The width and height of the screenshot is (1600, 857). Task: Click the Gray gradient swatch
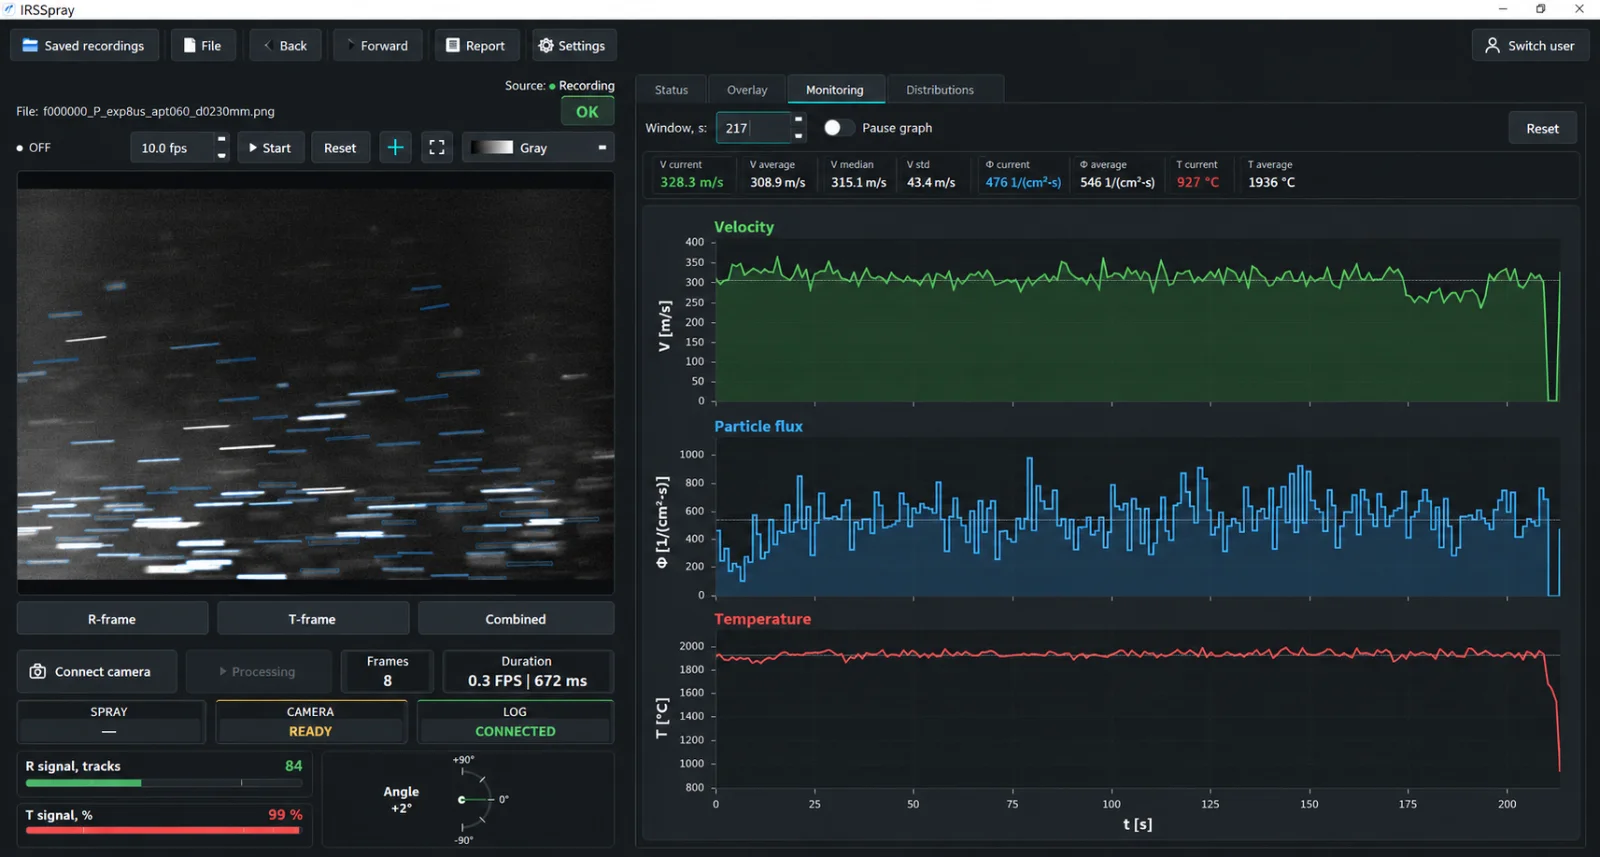click(x=492, y=148)
